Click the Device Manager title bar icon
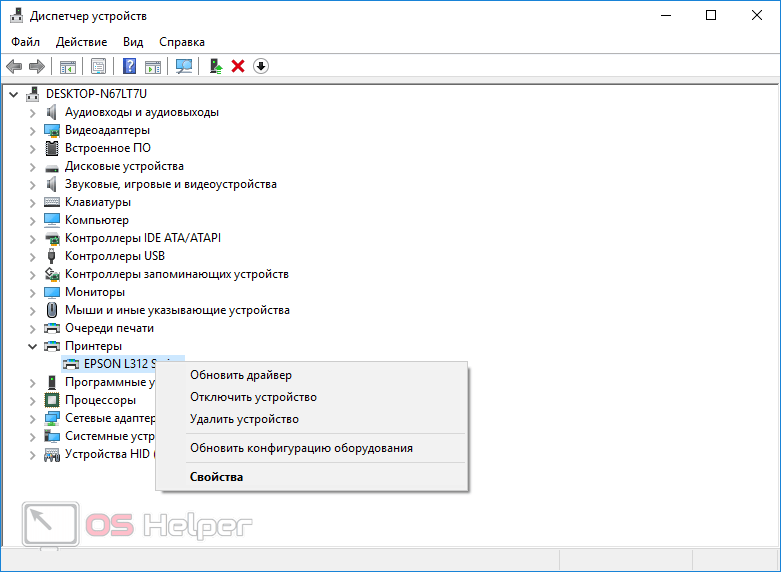The height and width of the screenshot is (572, 781). (x=16, y=15)
